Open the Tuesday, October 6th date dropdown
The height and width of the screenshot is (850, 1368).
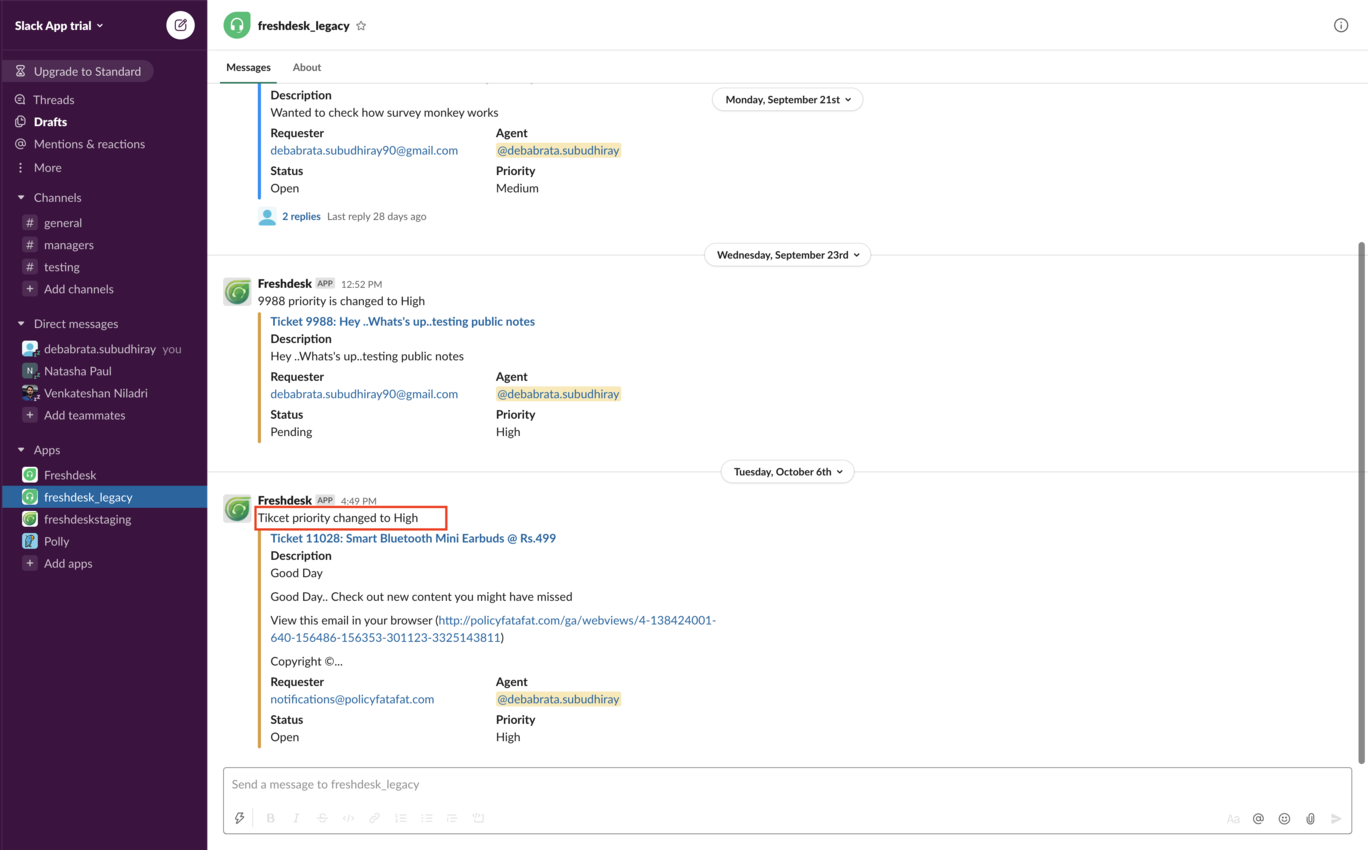(x=788, y=472)
